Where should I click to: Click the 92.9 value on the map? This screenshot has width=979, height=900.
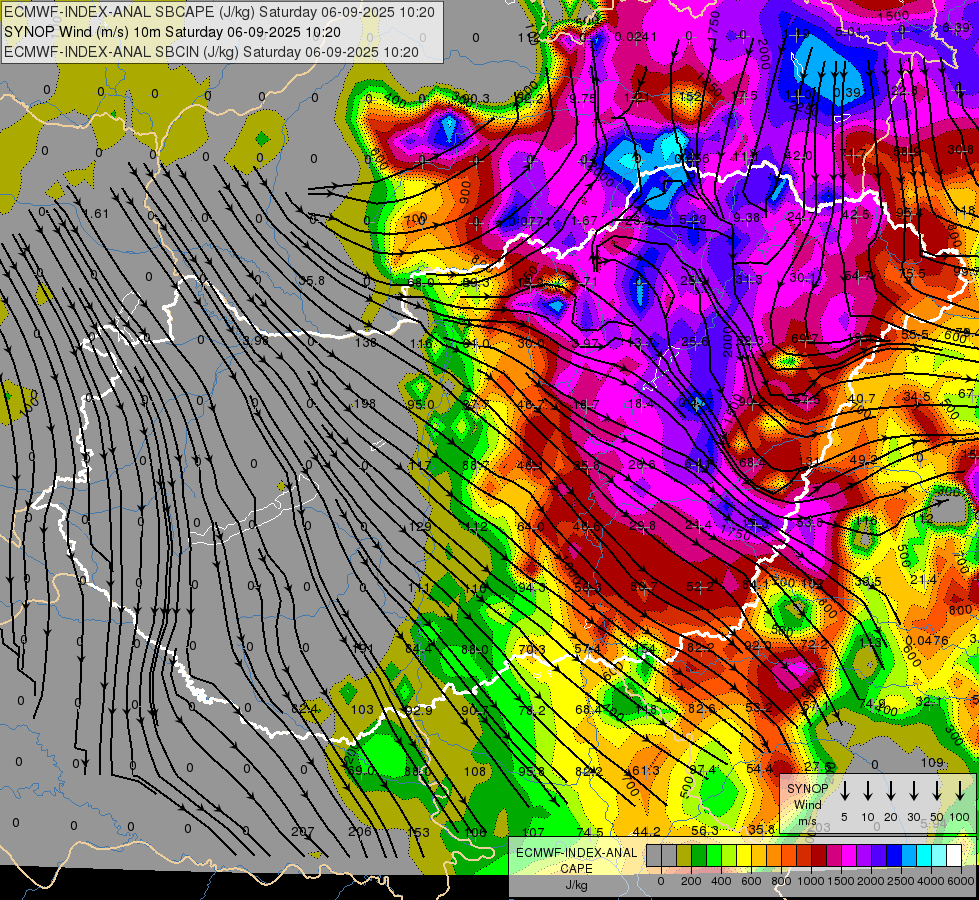point(419,710)
